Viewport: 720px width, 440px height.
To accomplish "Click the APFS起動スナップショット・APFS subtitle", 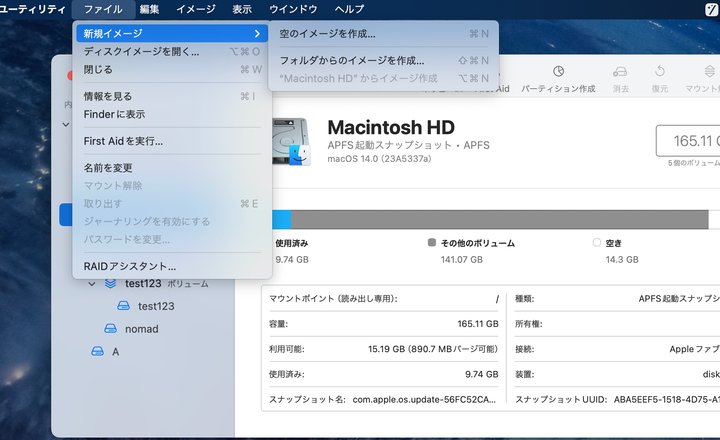I will 409,145.
